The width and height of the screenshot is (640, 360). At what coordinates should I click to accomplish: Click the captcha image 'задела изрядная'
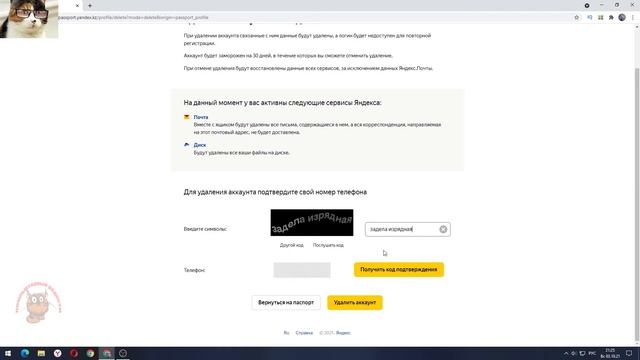(x=312, y=222)
